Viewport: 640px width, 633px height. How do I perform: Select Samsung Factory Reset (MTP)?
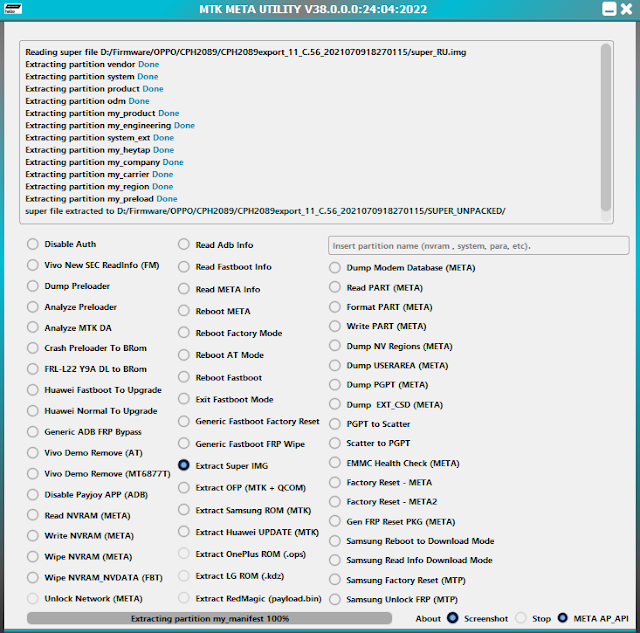point(335,580)
